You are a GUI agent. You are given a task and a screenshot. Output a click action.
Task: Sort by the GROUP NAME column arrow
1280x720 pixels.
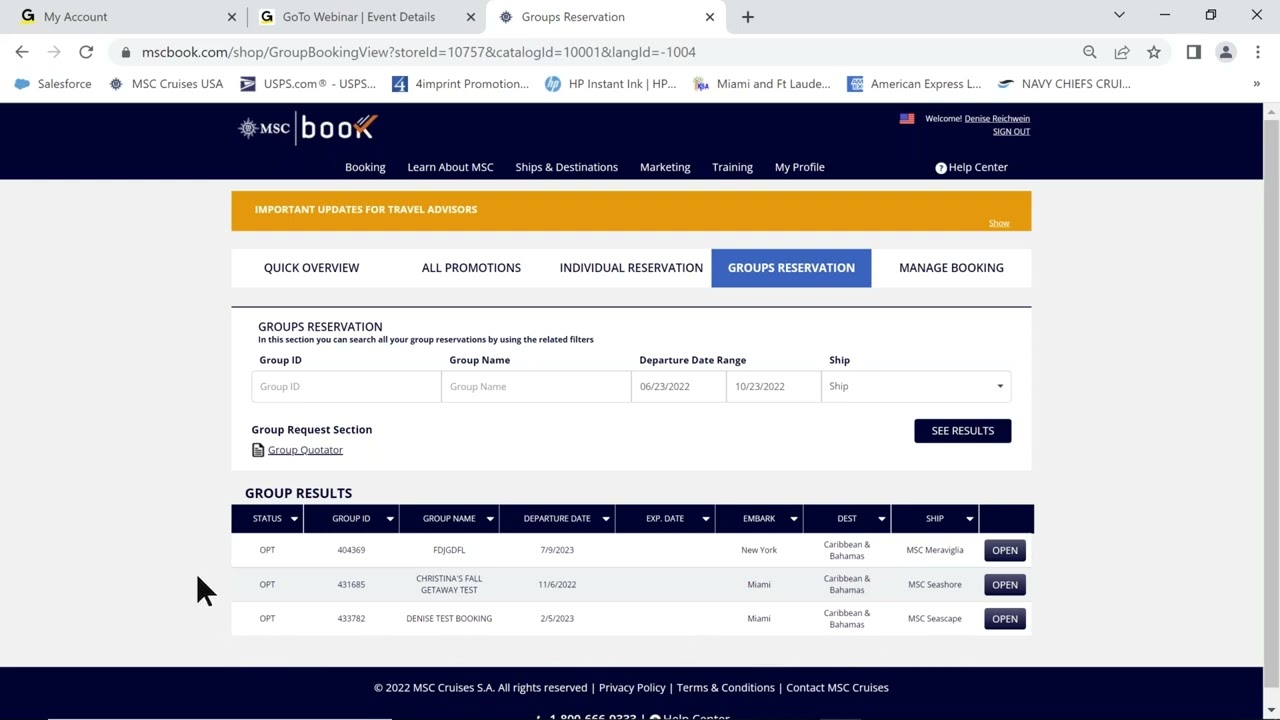pyautogui.click(x=490, y=519)
